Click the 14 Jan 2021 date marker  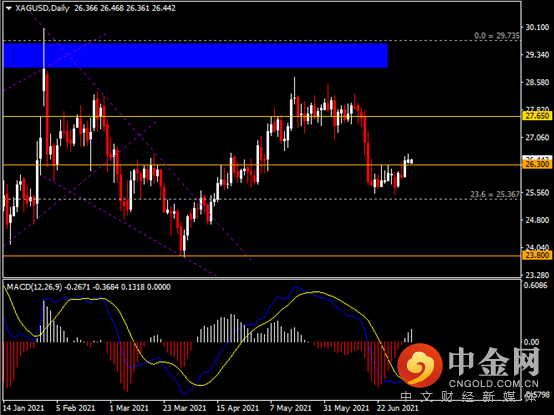tap(23, 408)
